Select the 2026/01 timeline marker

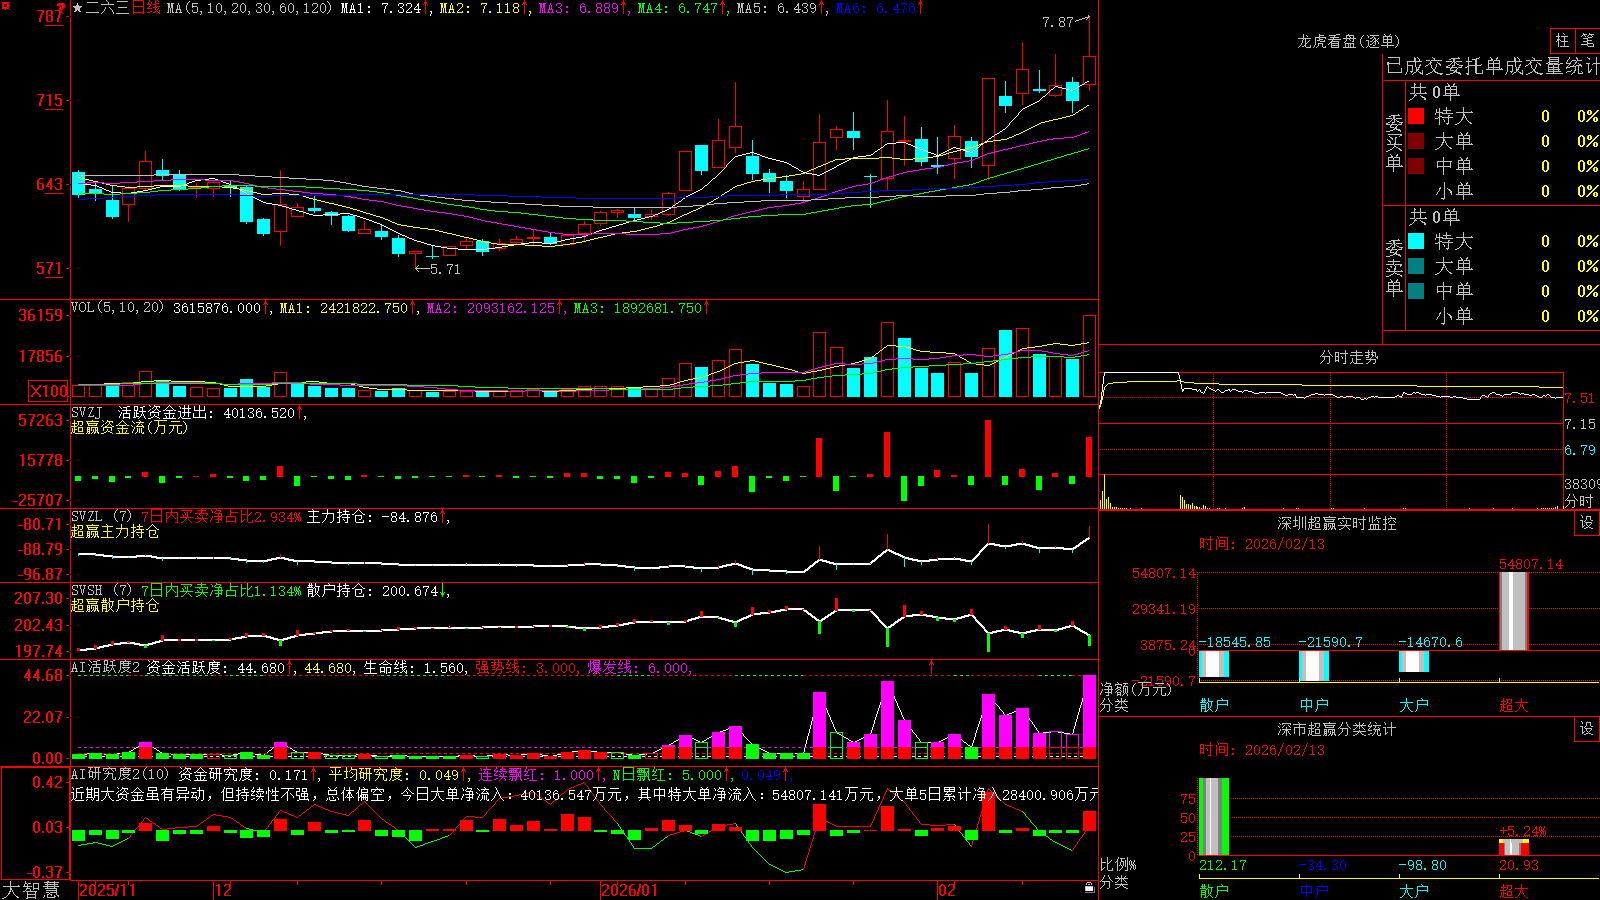(x=630, y=890)
